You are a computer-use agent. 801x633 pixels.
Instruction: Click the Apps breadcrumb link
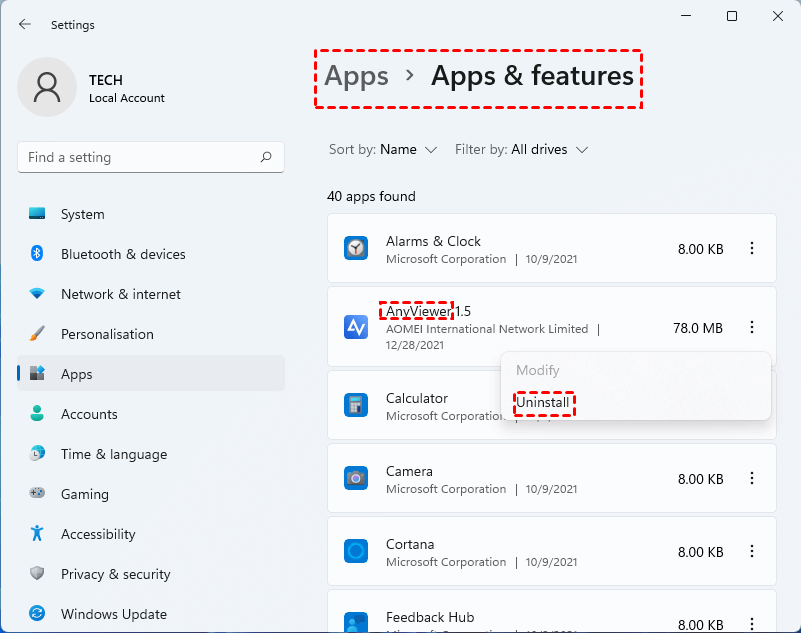(x=357, y=76)
